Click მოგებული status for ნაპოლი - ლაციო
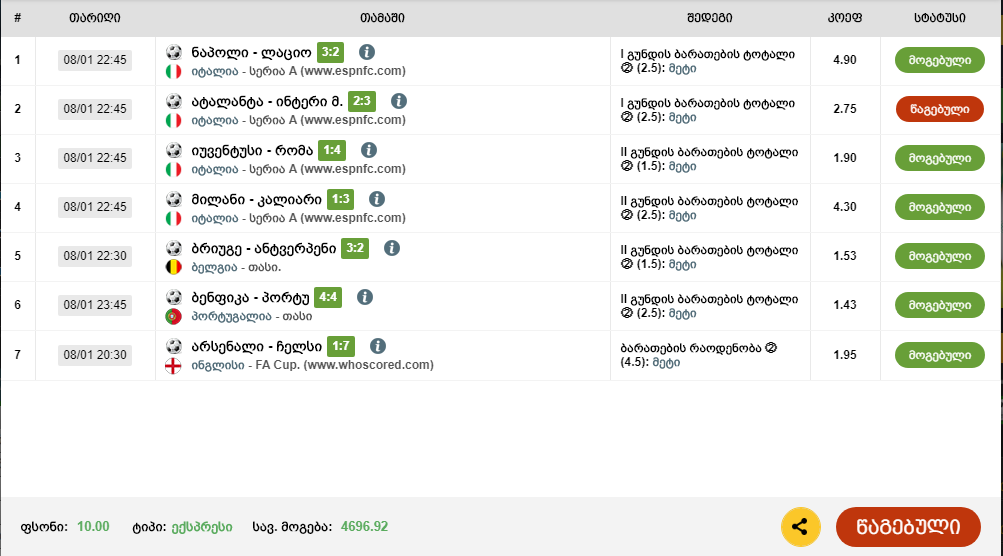The image size is (1003, 556). click(939, 60)
